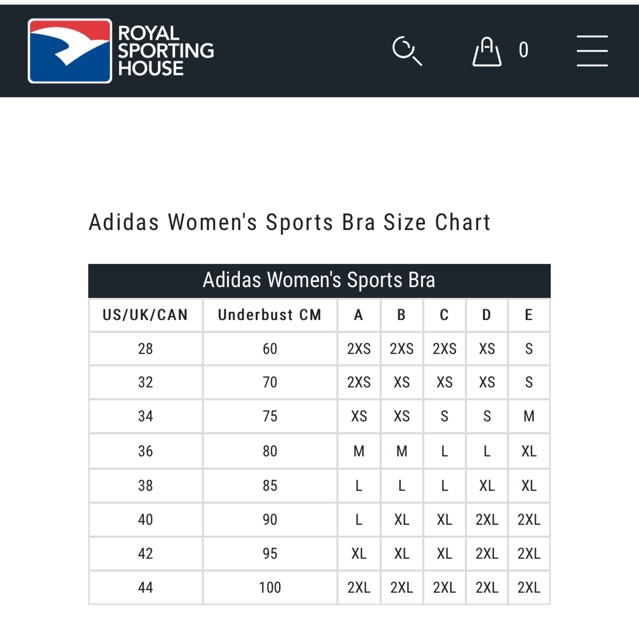Click the cup C column header
This screenshot has height=640, width=639.
444,315
